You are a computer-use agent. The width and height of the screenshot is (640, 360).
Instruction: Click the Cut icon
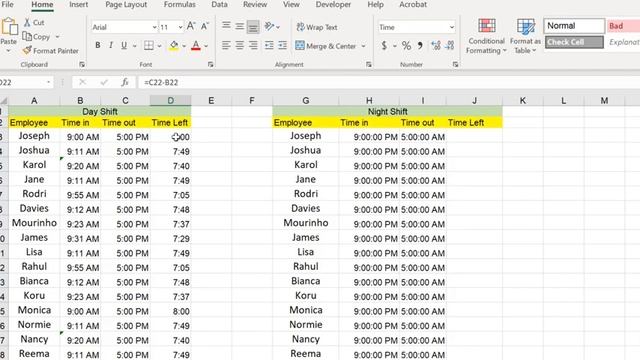point(27,22)
